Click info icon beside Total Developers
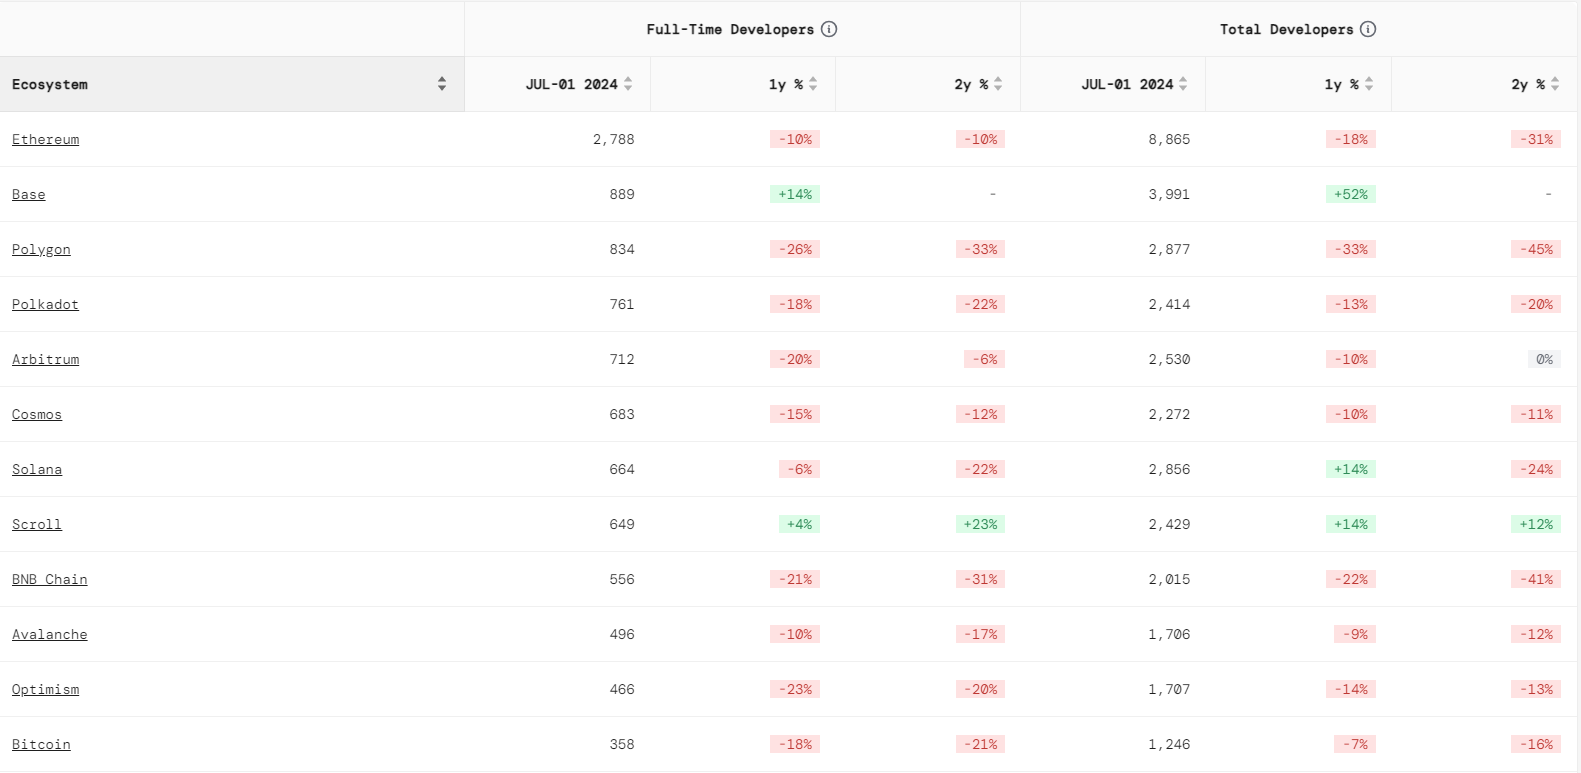Screen dimensions: 1581x773 click(x=1368, y=29)
